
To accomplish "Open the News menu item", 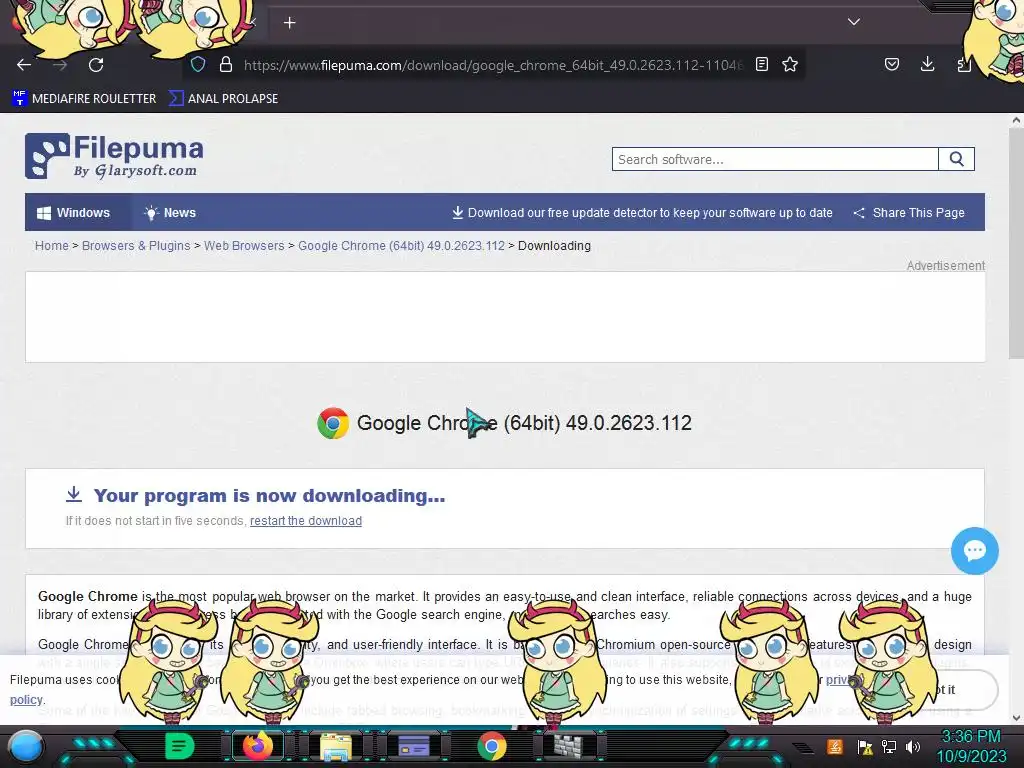I will (x=170, y=213).
